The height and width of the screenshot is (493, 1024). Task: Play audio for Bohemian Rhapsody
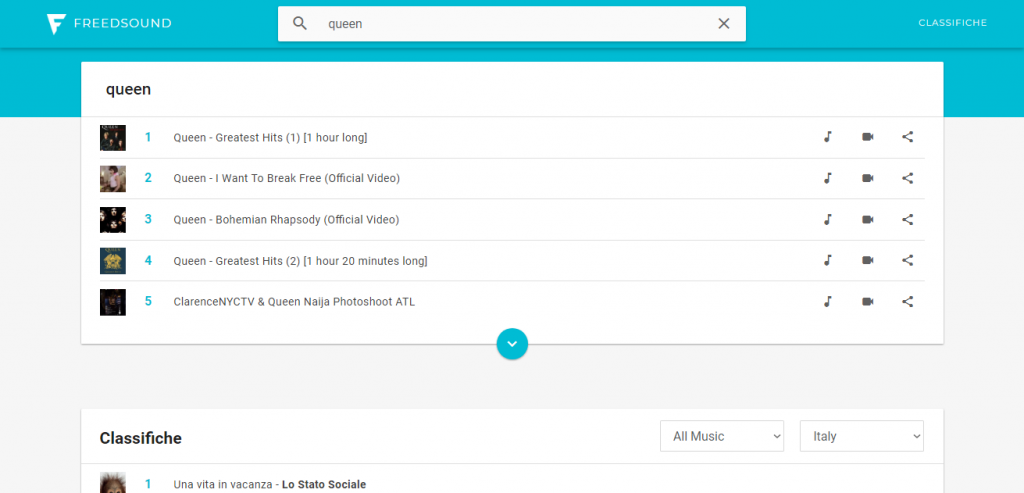pyautogui.click(x=827, y=219)
